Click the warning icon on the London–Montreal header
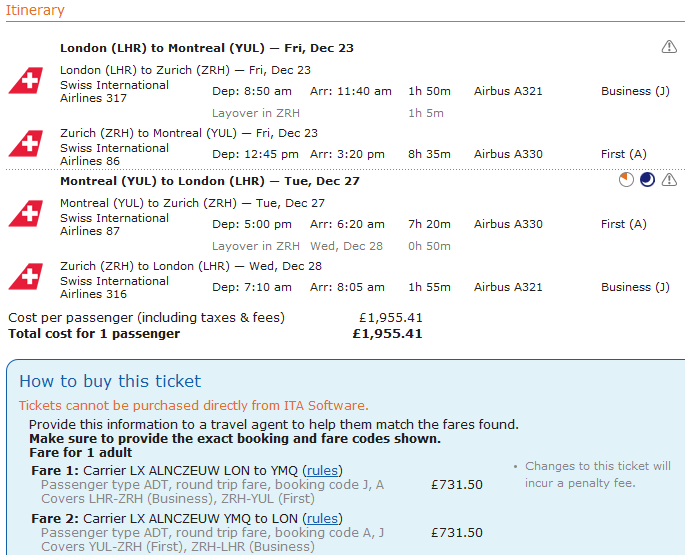This screenshot has width=685, height=555. tap(669, 47)
